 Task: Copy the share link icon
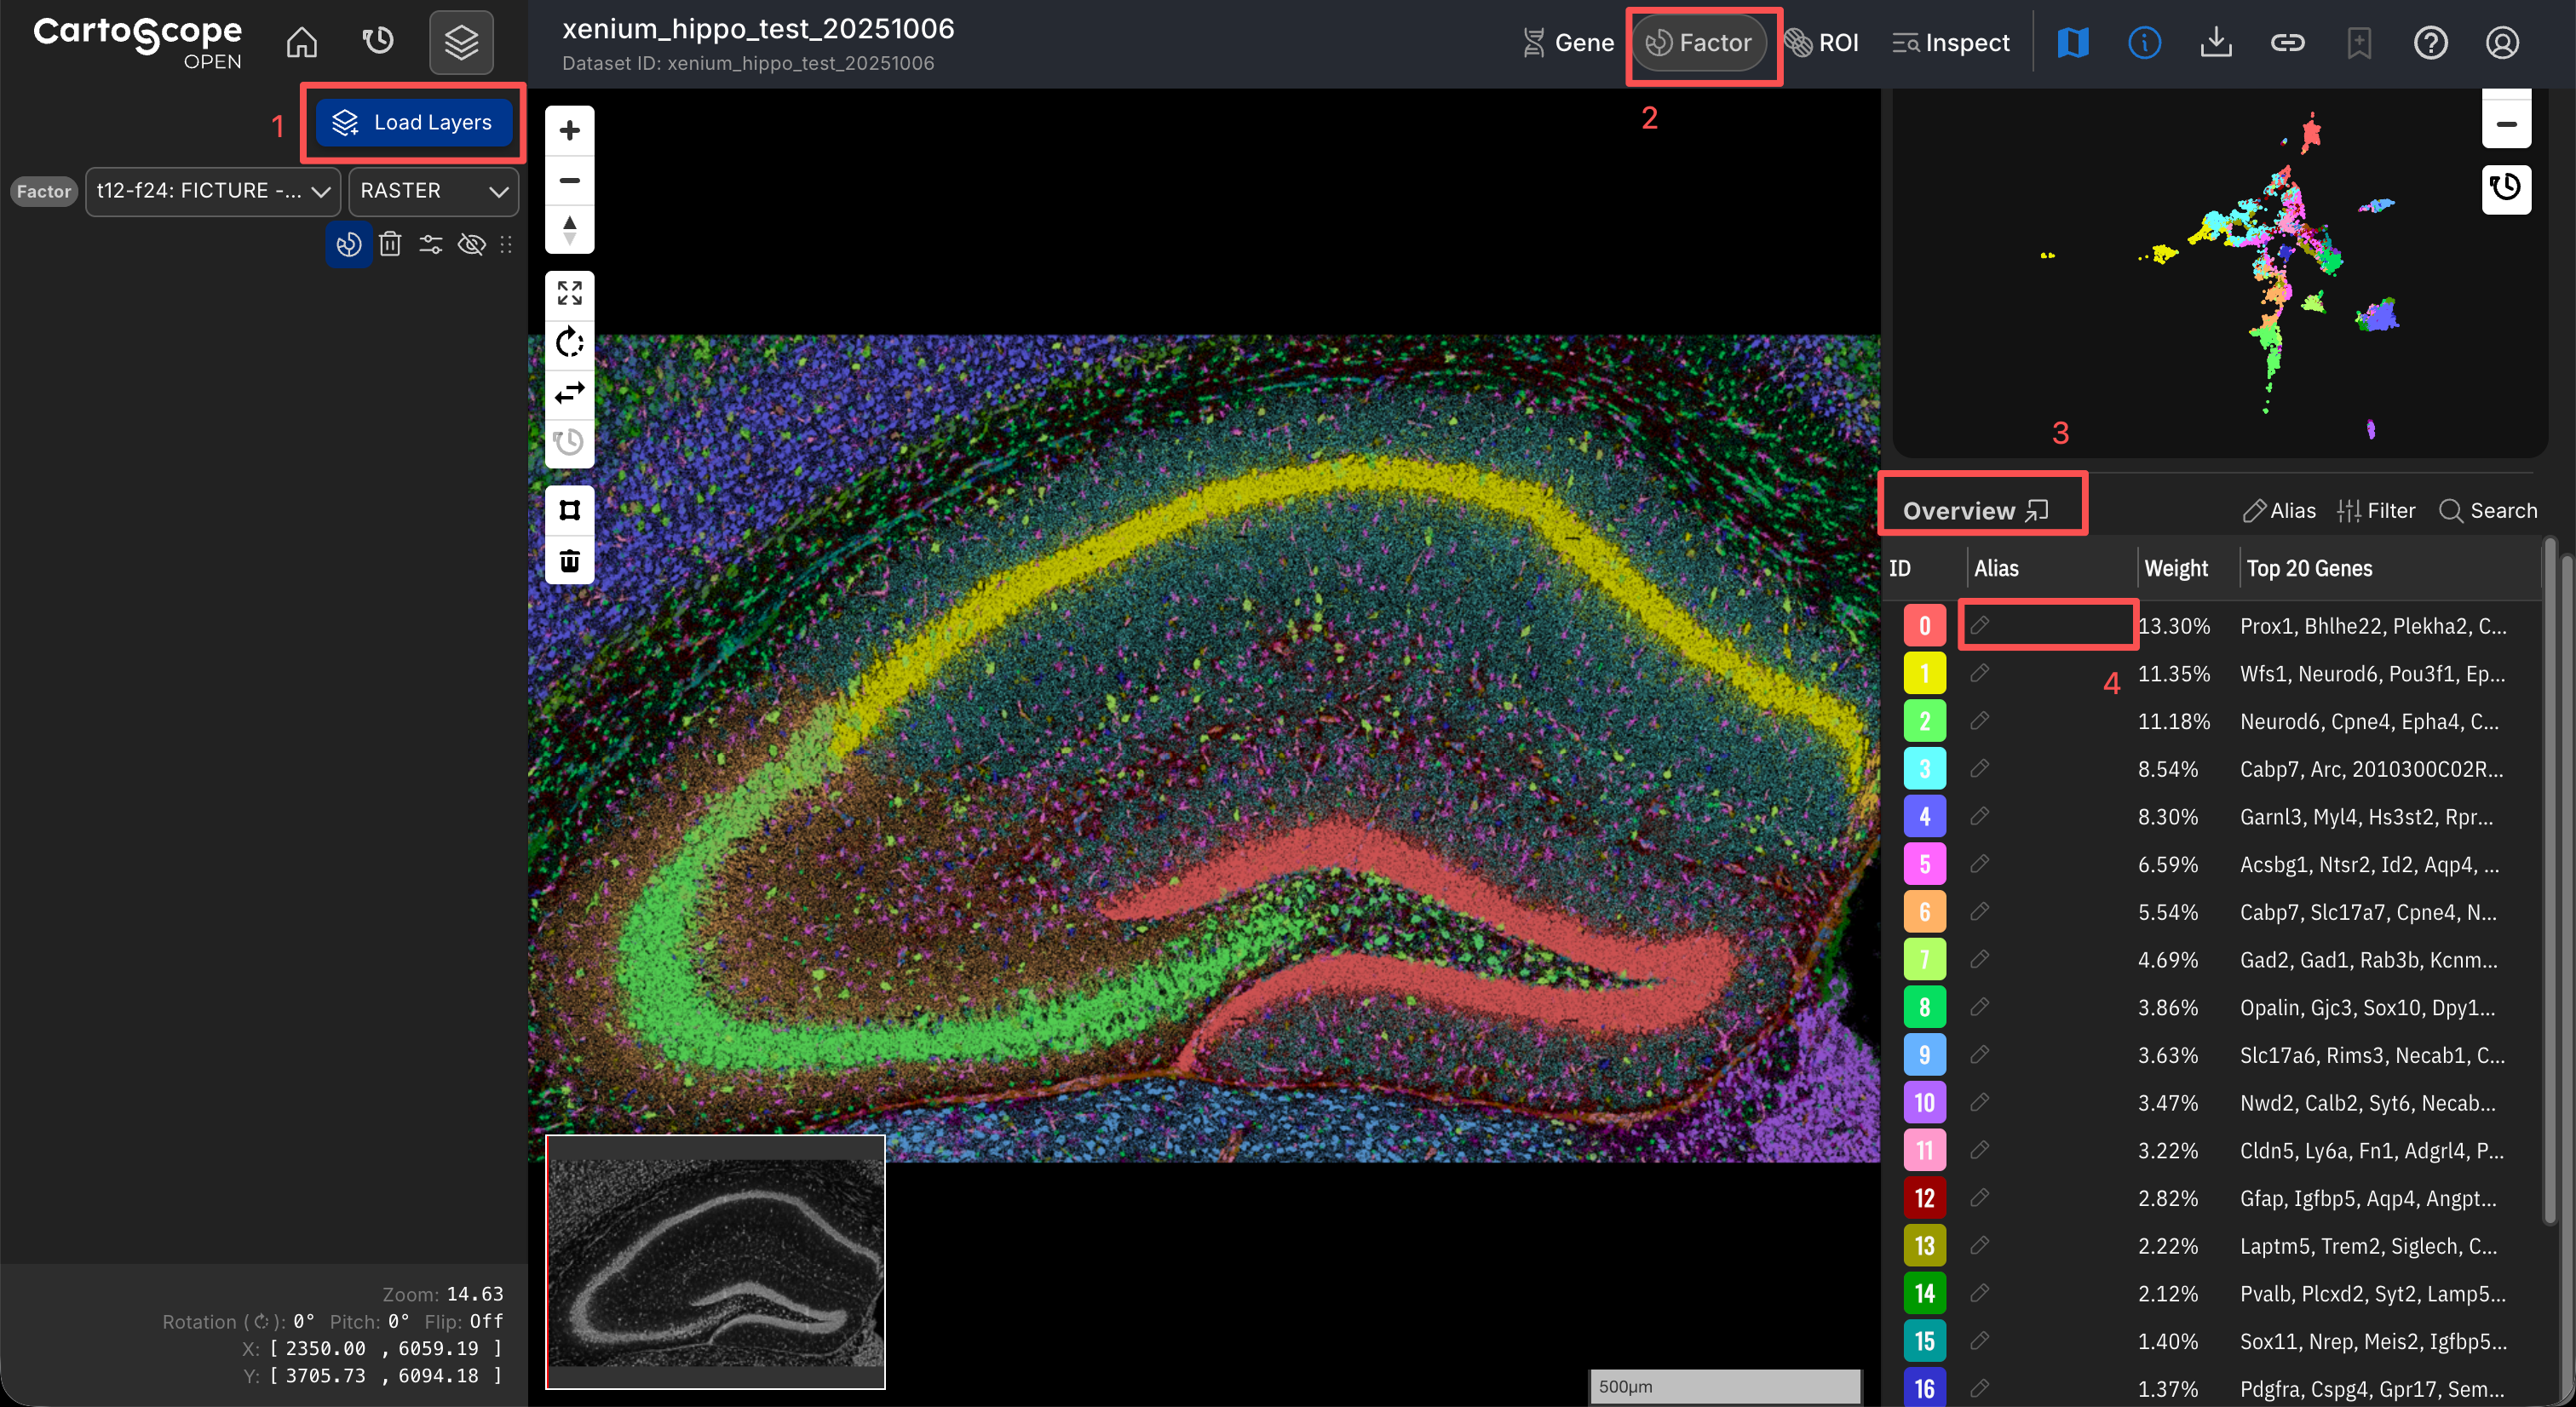click(x=2287, y=42)
